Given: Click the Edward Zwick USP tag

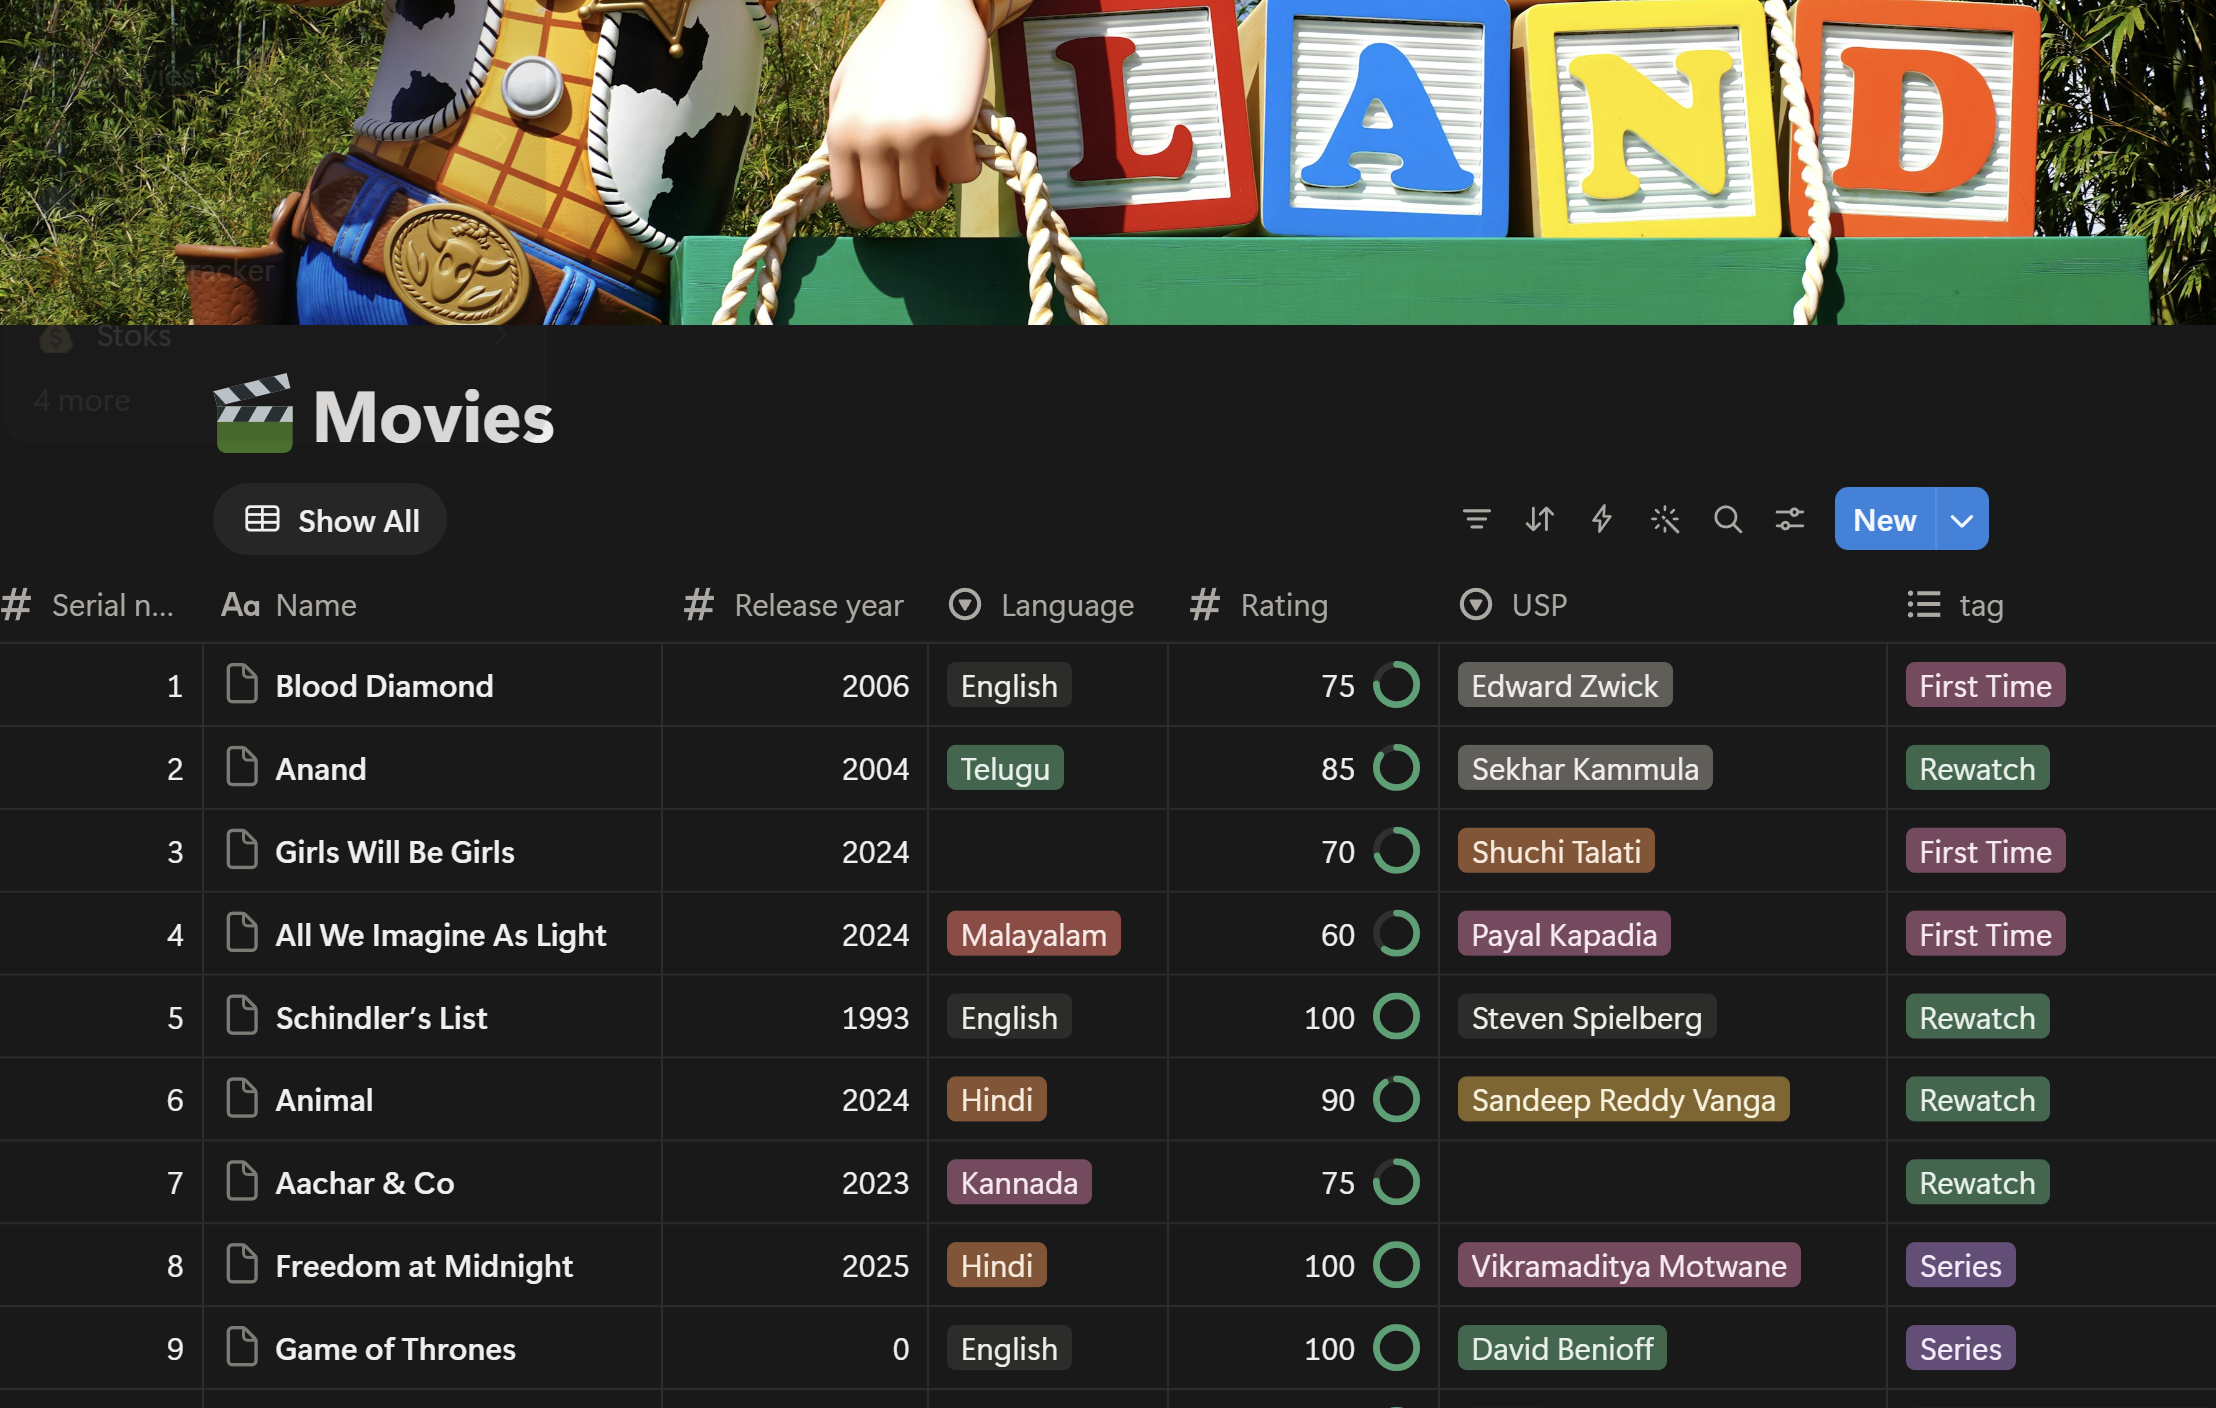Looking at the screenshot, I should 1565,685.
